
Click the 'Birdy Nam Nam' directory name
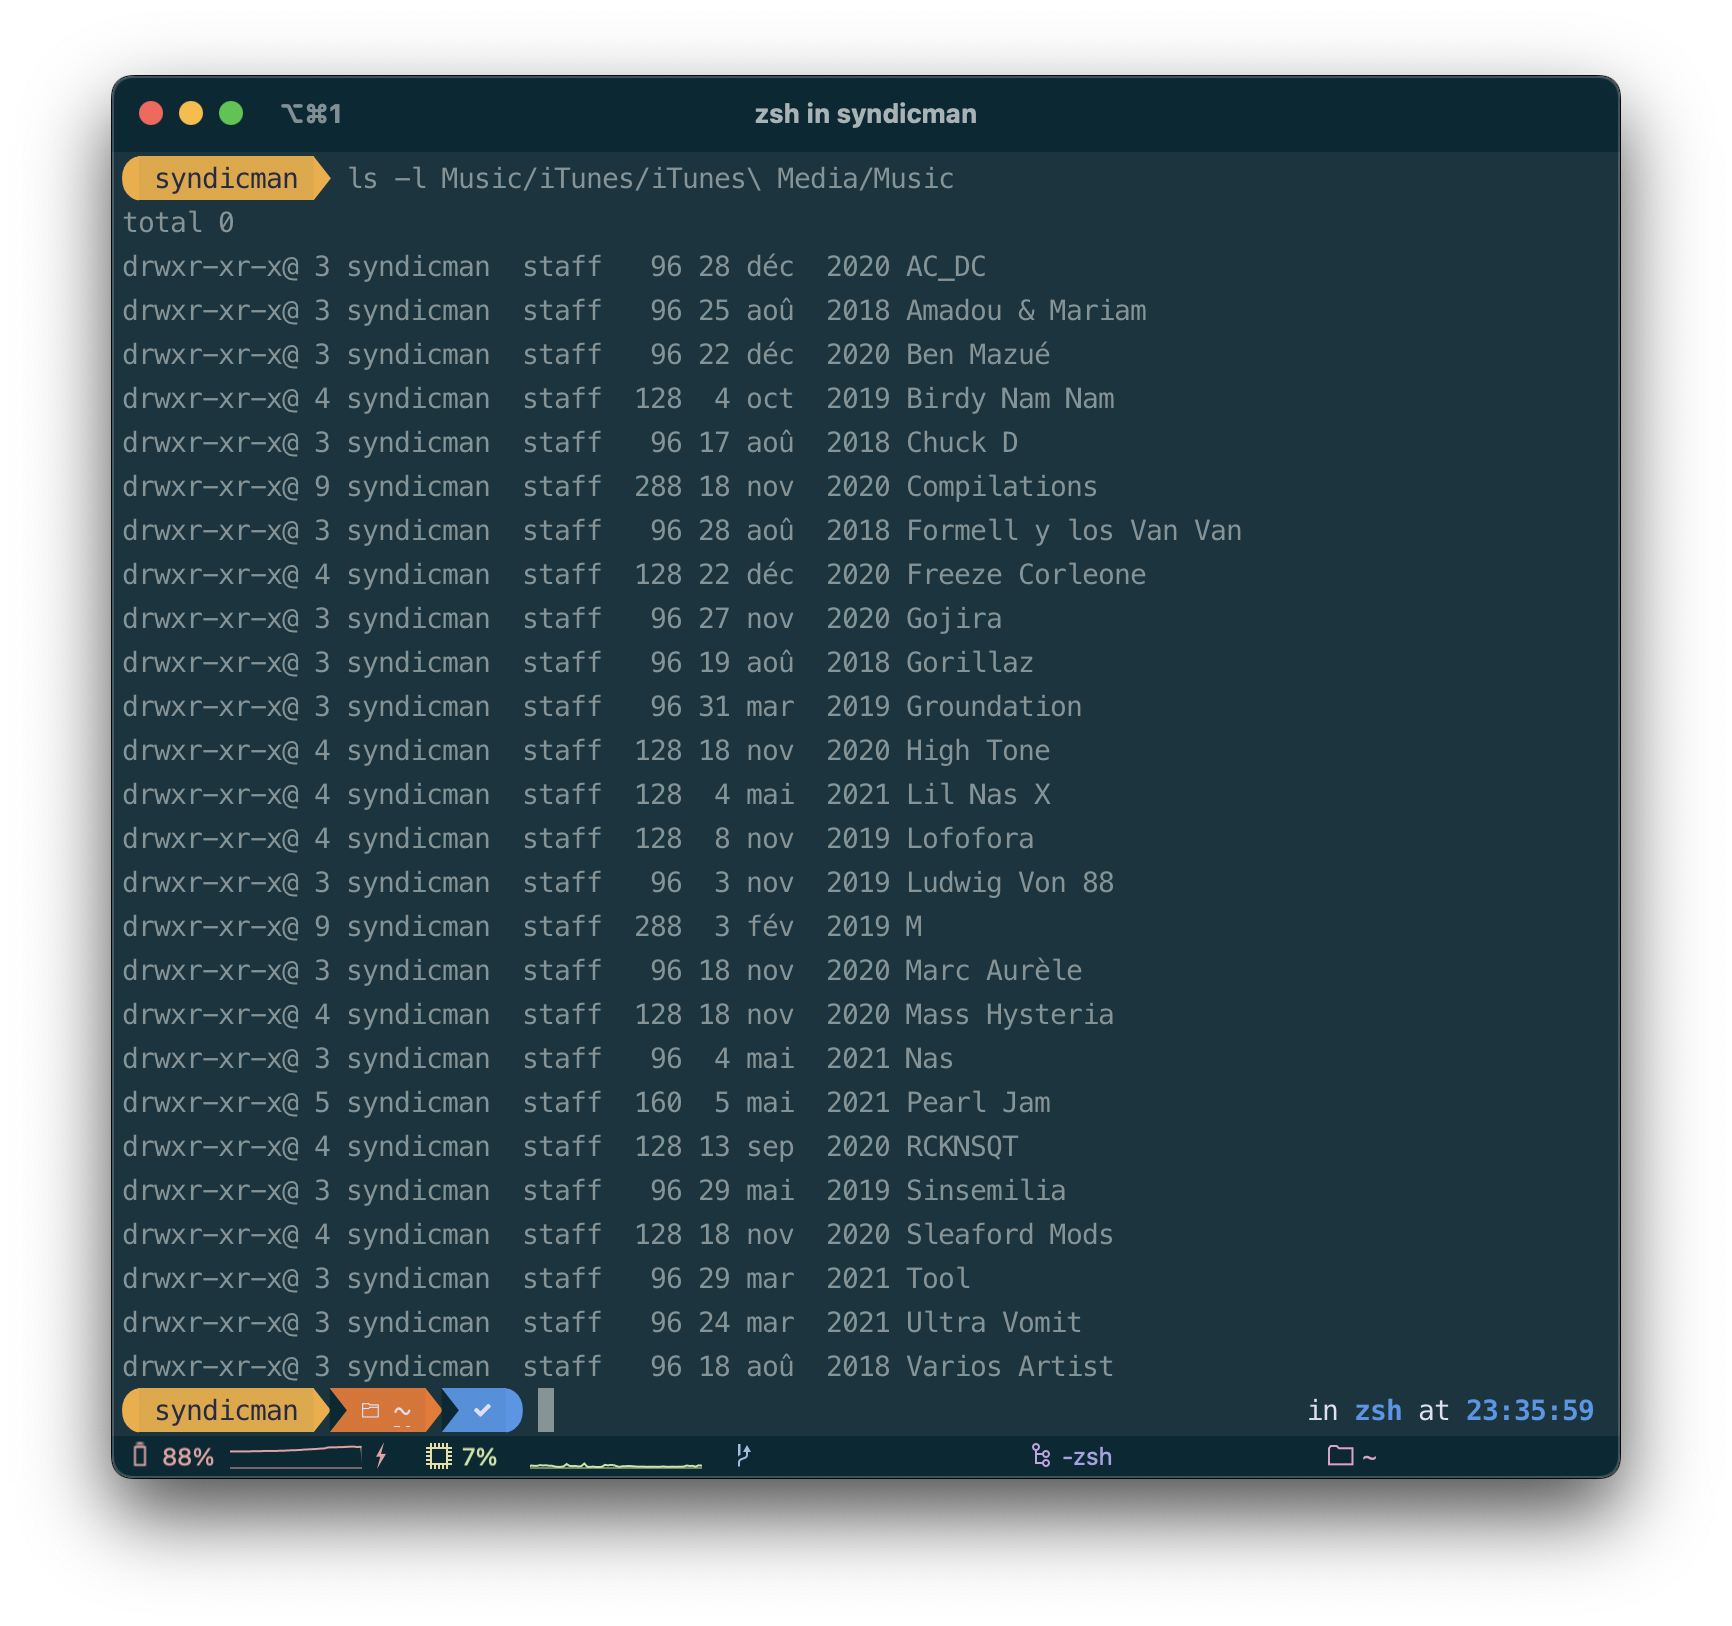coord(1010,398)
